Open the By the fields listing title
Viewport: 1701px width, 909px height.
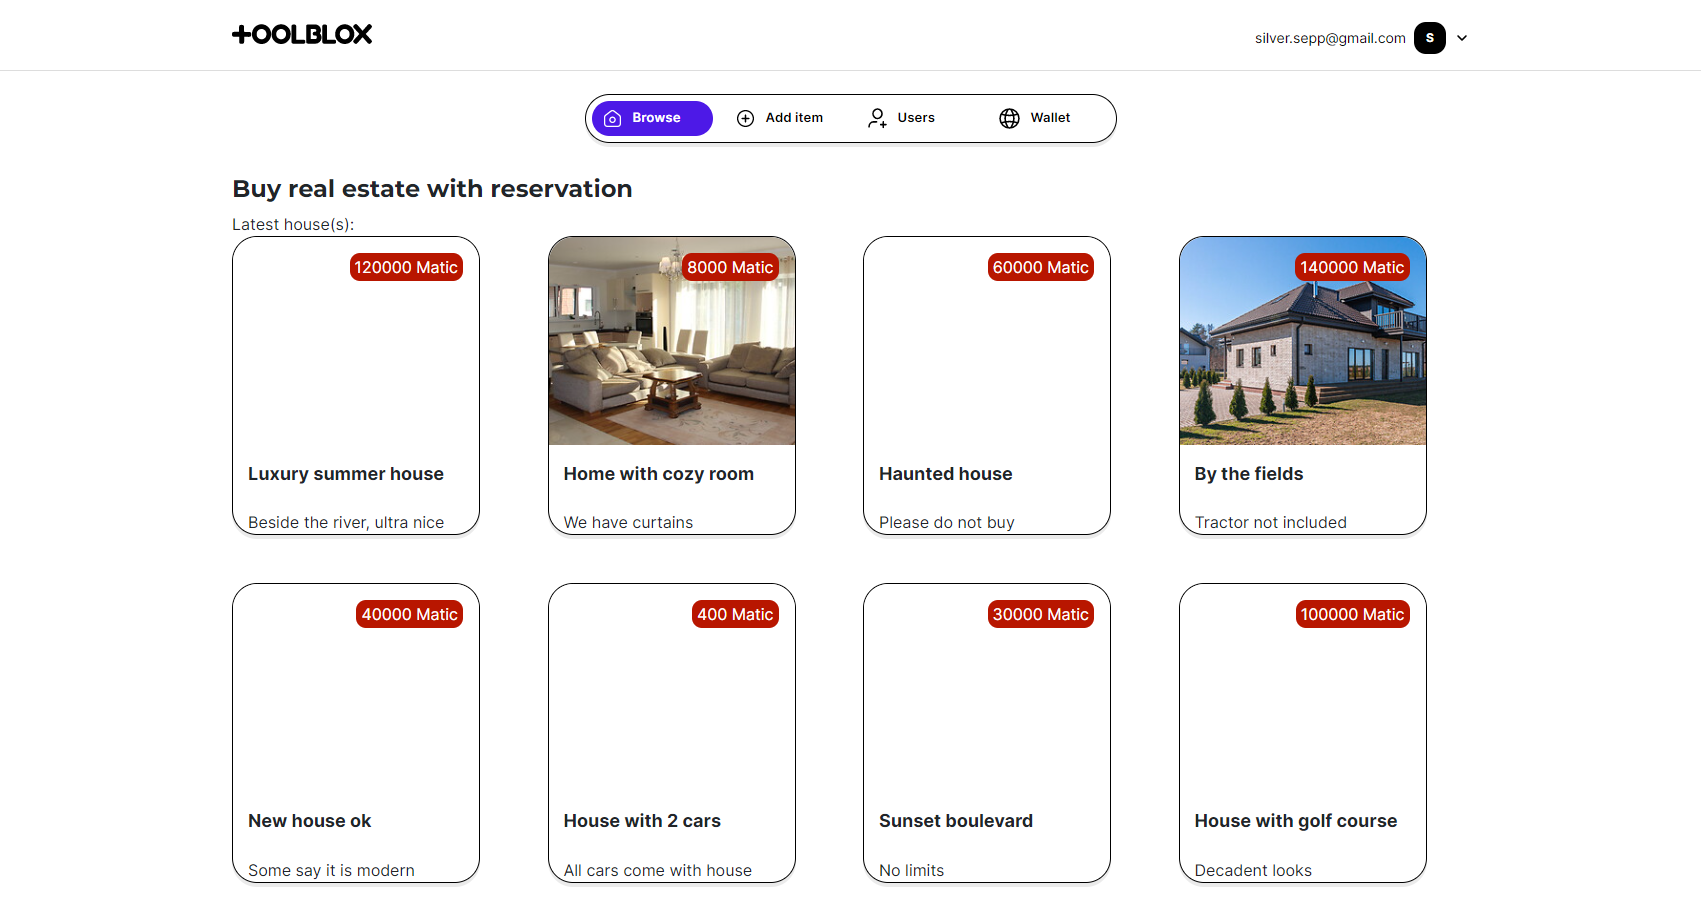pyautogui.click(x=1249, y=474)
